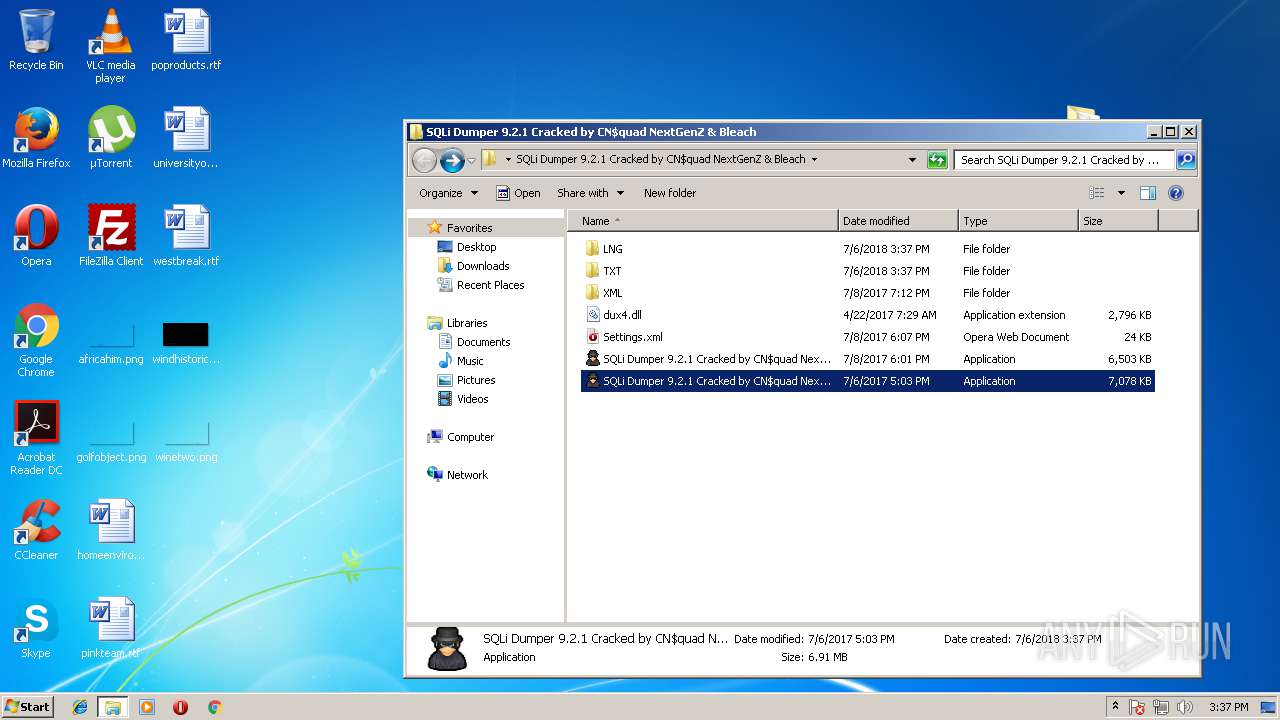Viewport: 1280px width, 720px height.
Task: Launch µTorrent desktop shortcut
Action: pos(110,138)
